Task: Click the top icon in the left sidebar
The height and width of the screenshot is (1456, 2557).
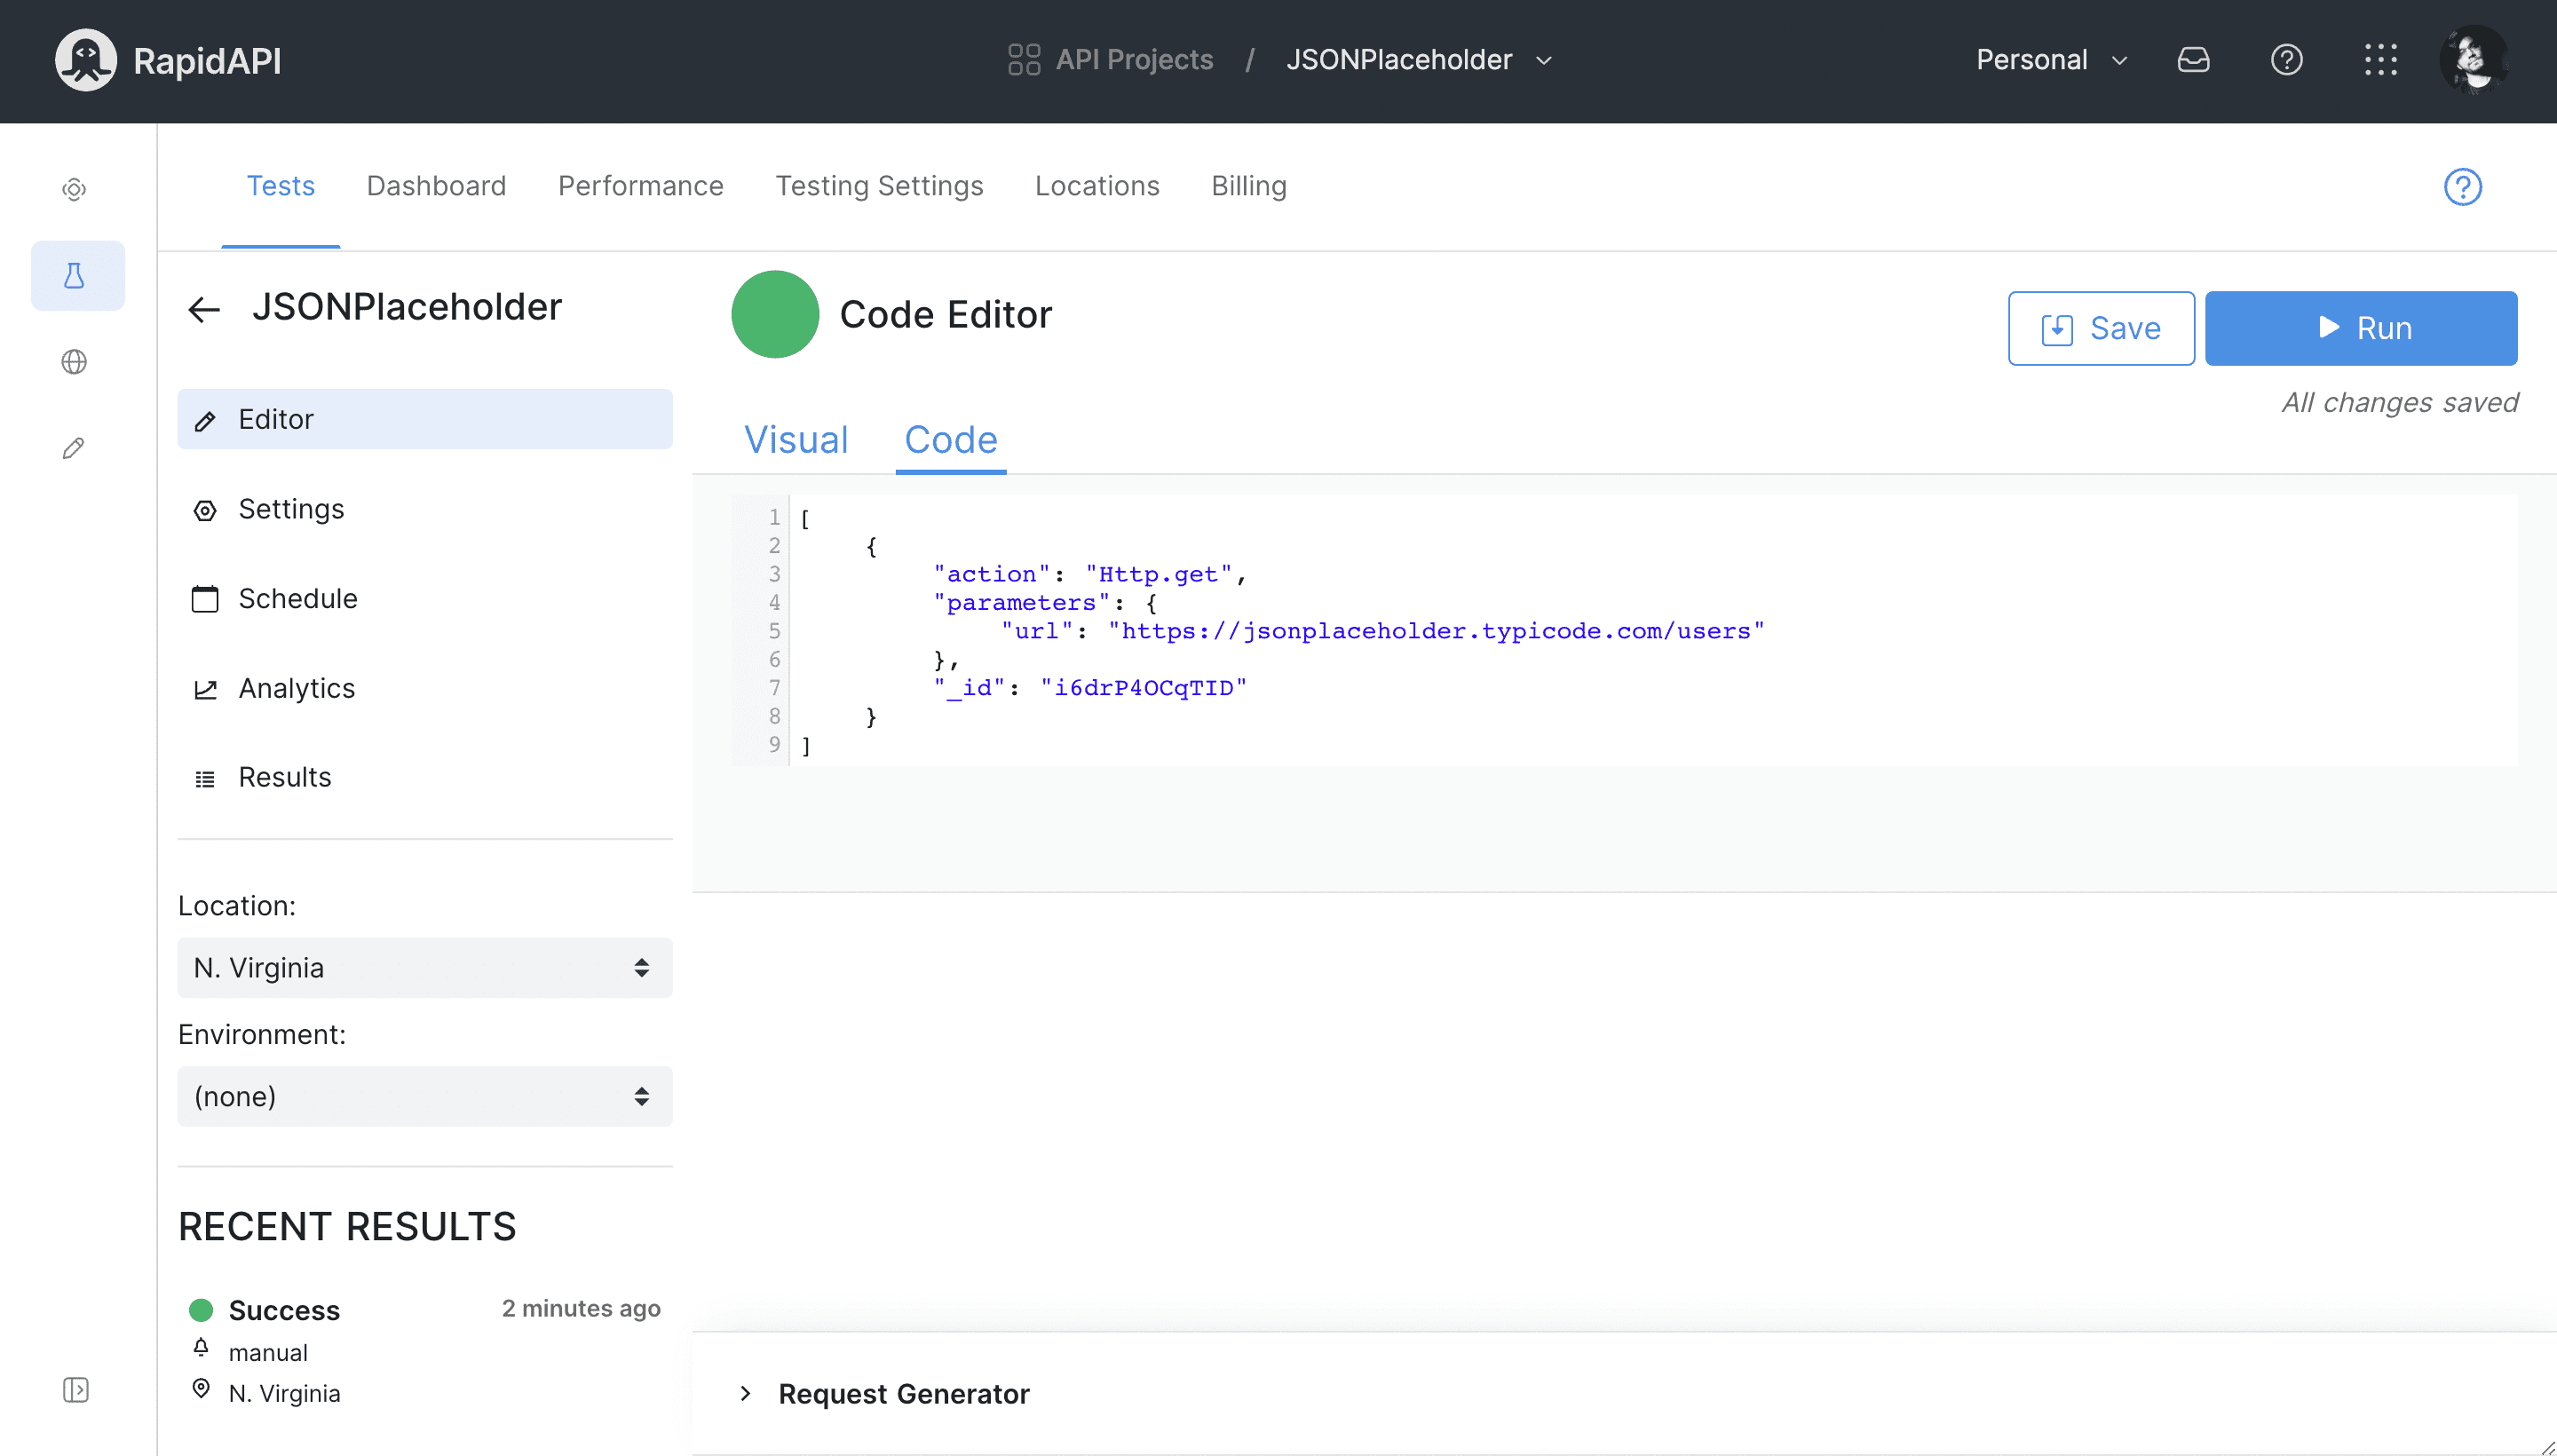Action: pyautogui.click(x=74, y=189)
